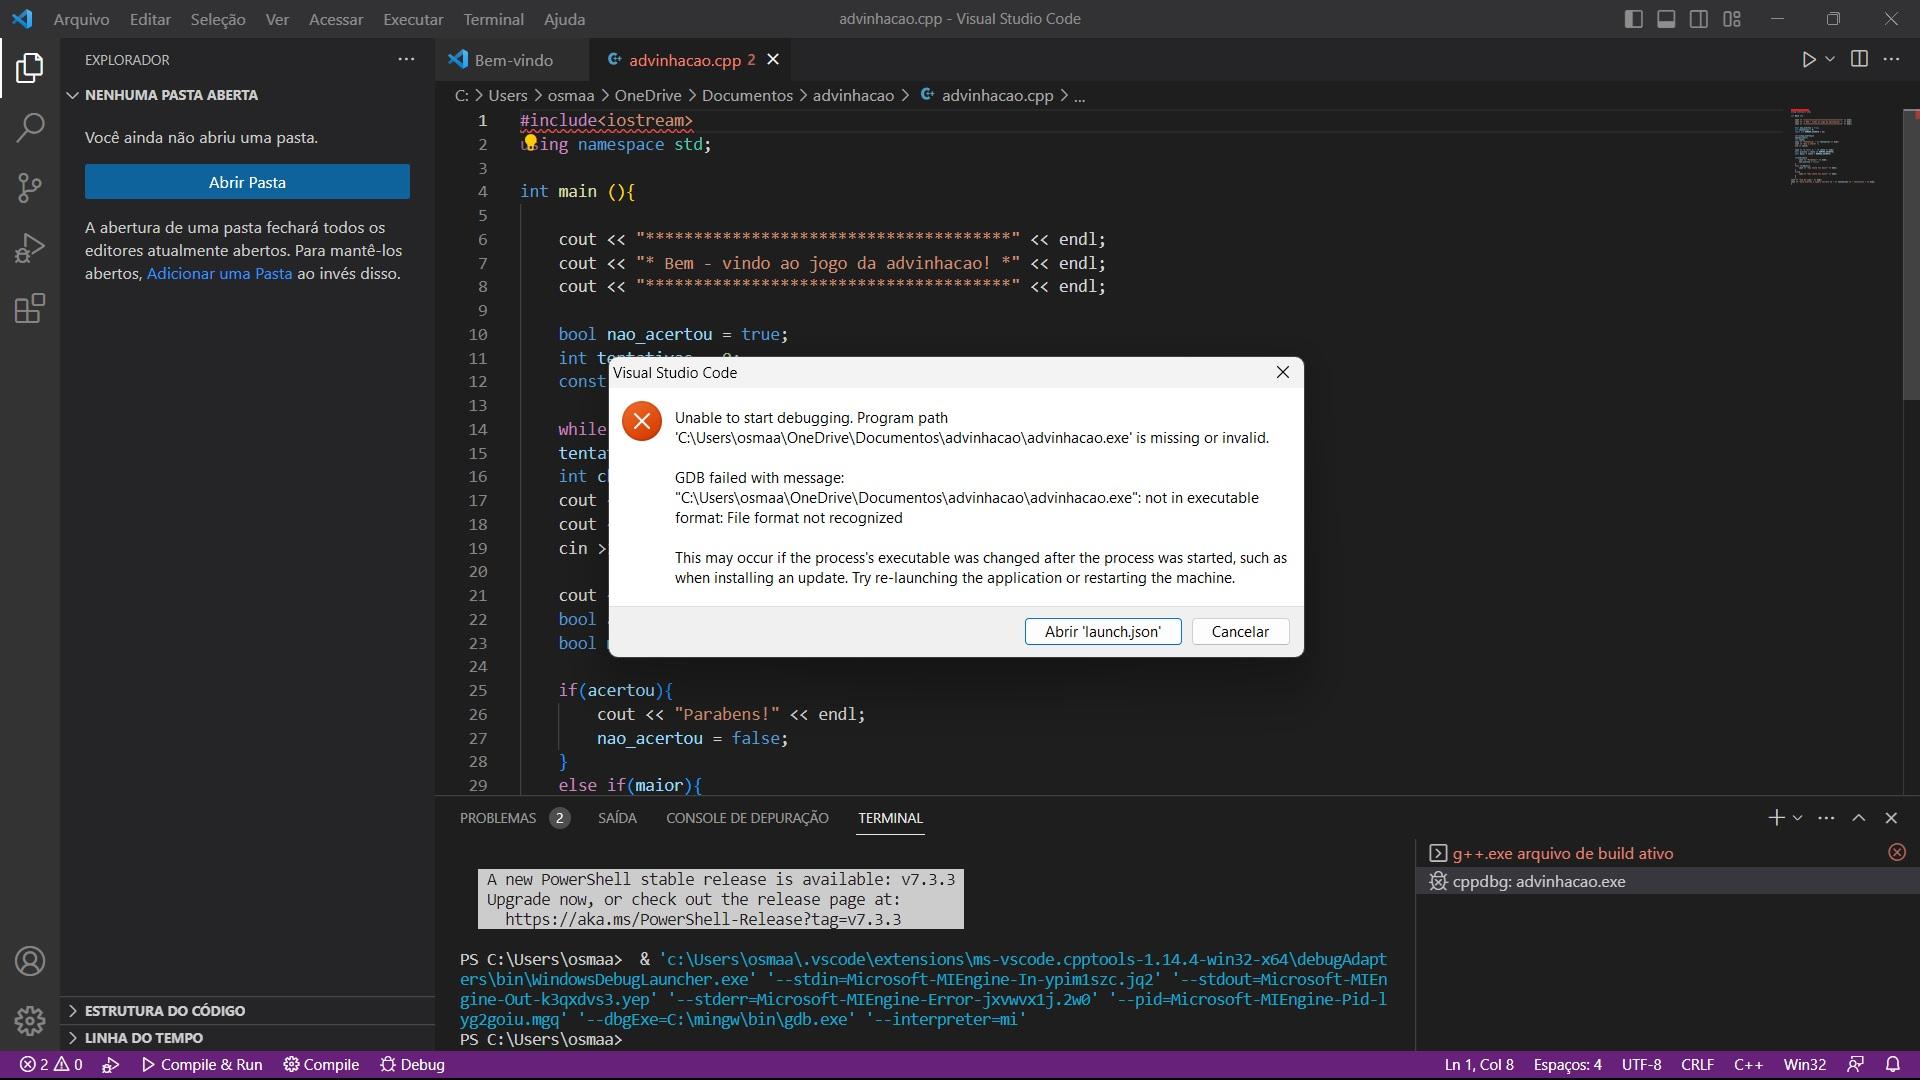The image size is (1920, 1080).
Task: Click Abrir 'launch.json' button
Action: (1103, 632)
